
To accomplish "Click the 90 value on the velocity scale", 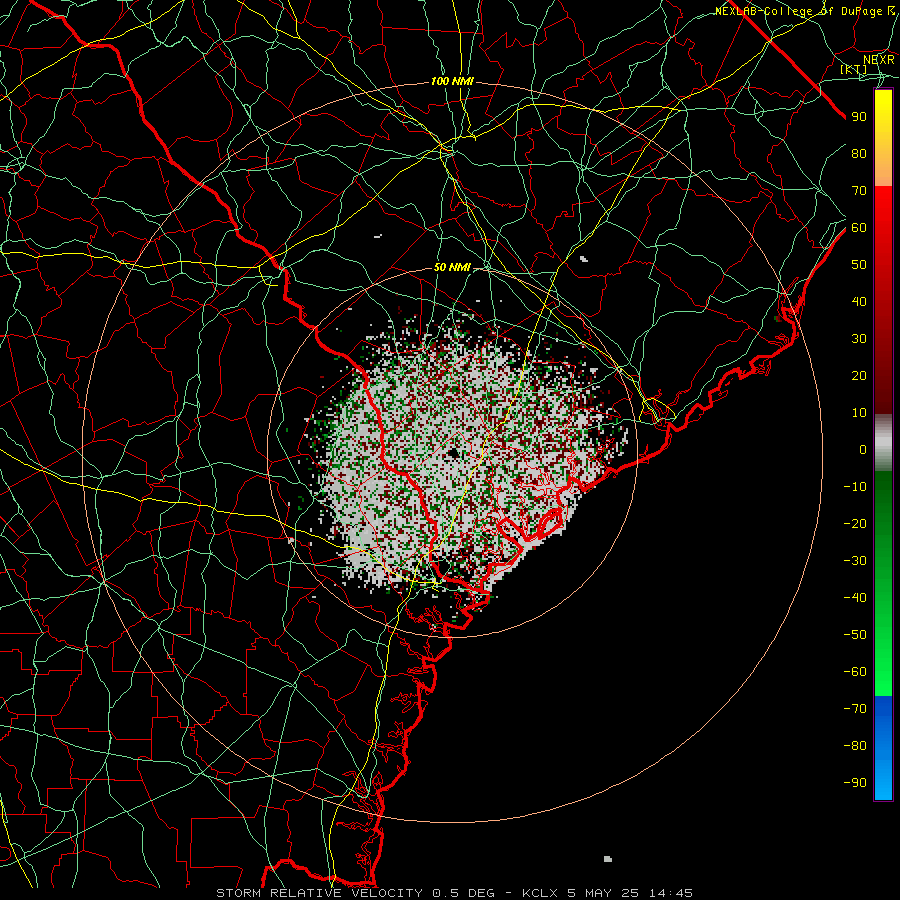I will [859, 117].
